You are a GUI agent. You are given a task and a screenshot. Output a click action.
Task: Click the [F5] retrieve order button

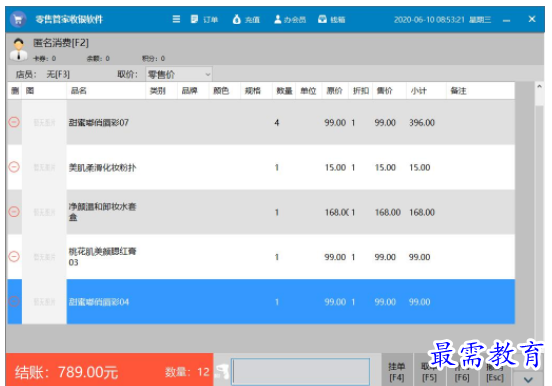[429, 371]
